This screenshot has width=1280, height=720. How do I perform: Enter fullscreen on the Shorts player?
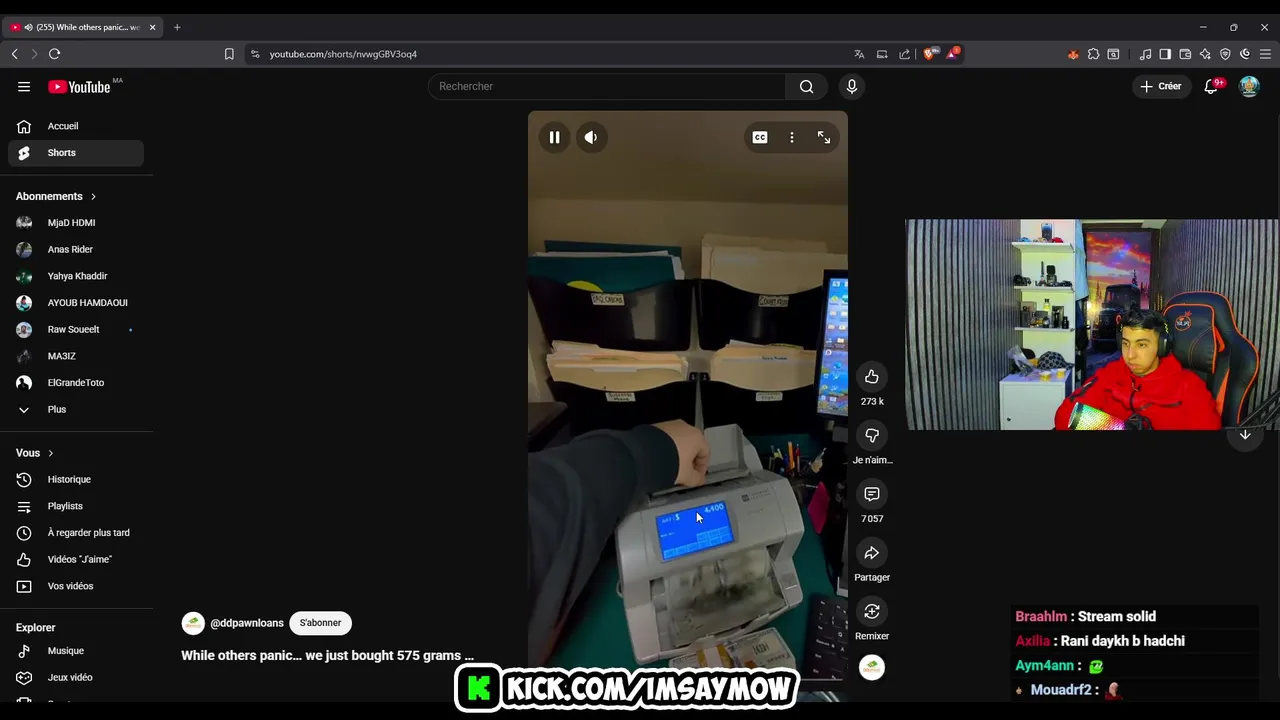click(824, 138)
